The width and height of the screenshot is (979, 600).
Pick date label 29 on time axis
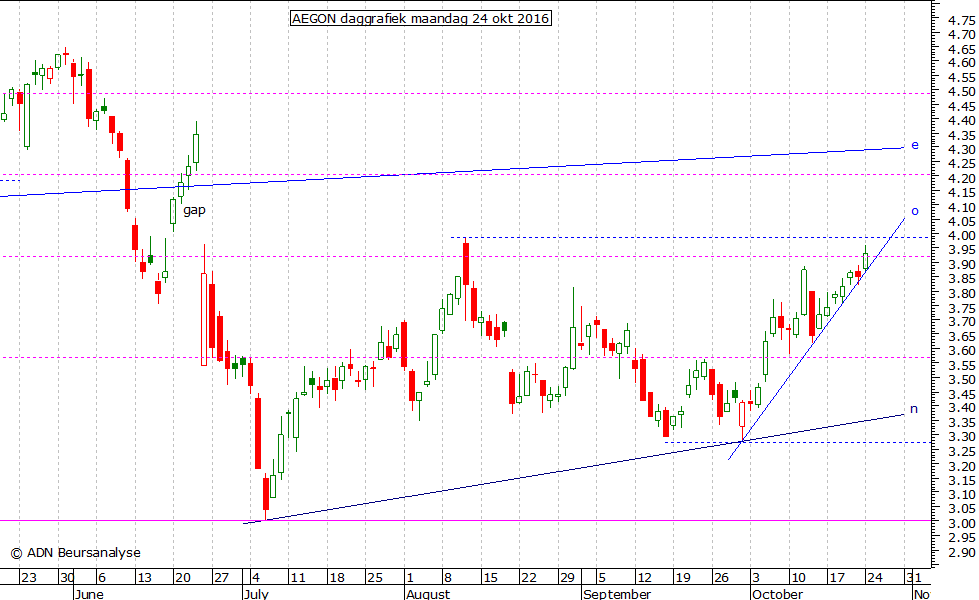(x=567, y=578)
